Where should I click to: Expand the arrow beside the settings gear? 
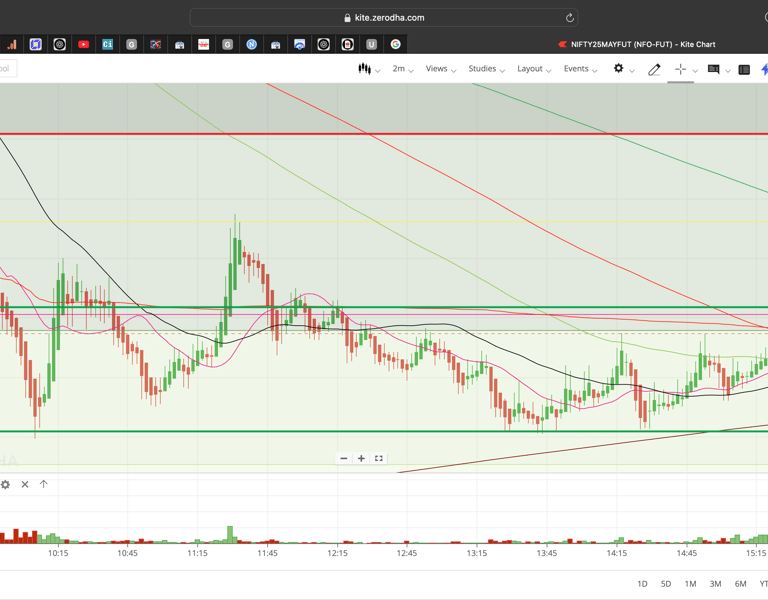point(632,71)
